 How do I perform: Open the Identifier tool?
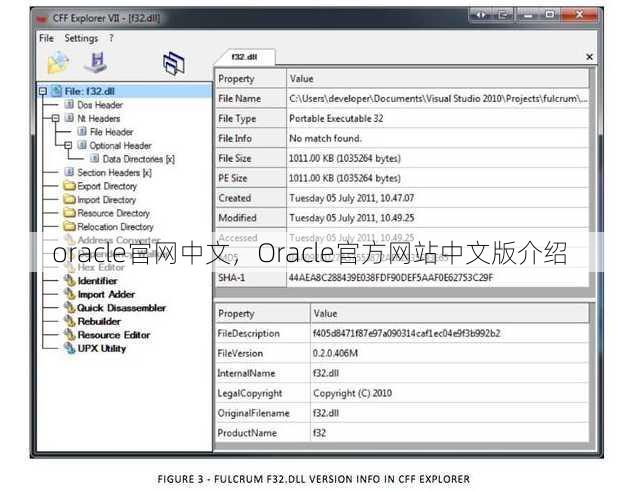(98, 281)
